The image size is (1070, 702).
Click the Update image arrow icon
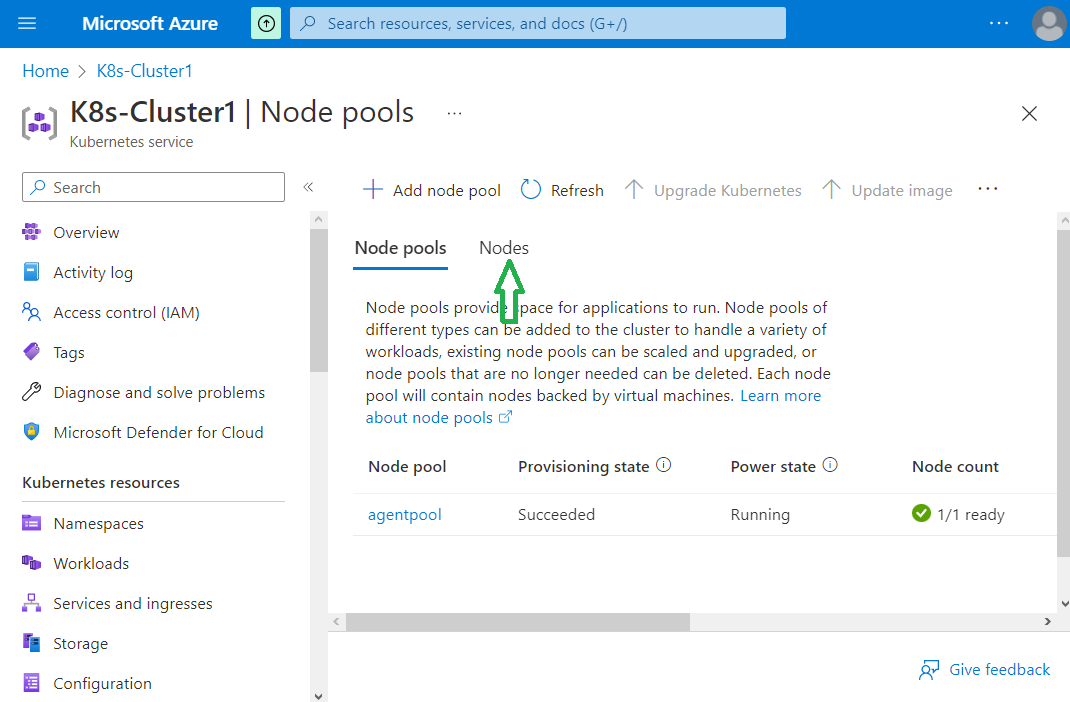coord(831,189)
